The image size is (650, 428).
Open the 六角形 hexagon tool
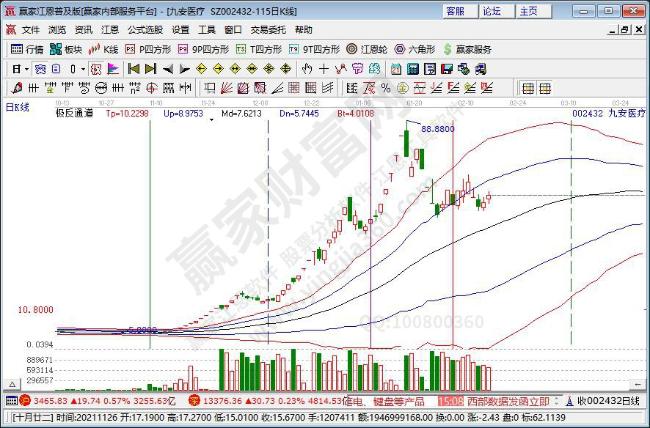[x=415, y=50]
